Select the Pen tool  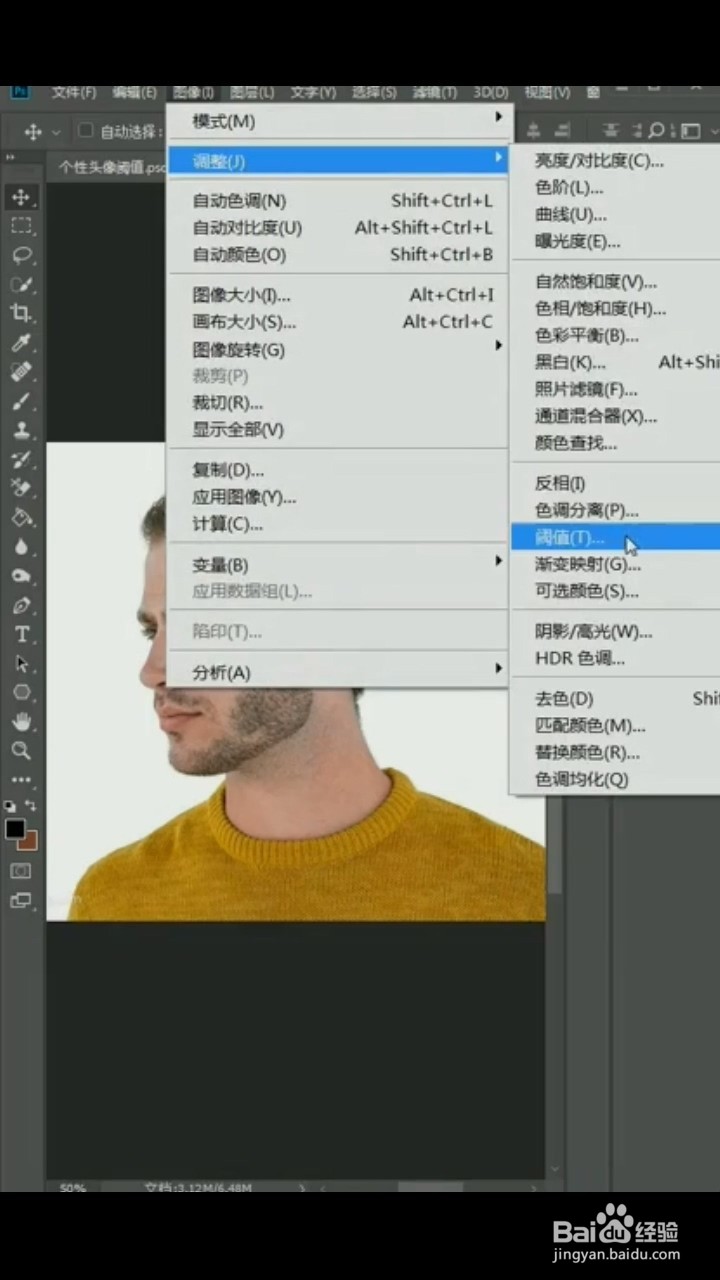(21, 605)
